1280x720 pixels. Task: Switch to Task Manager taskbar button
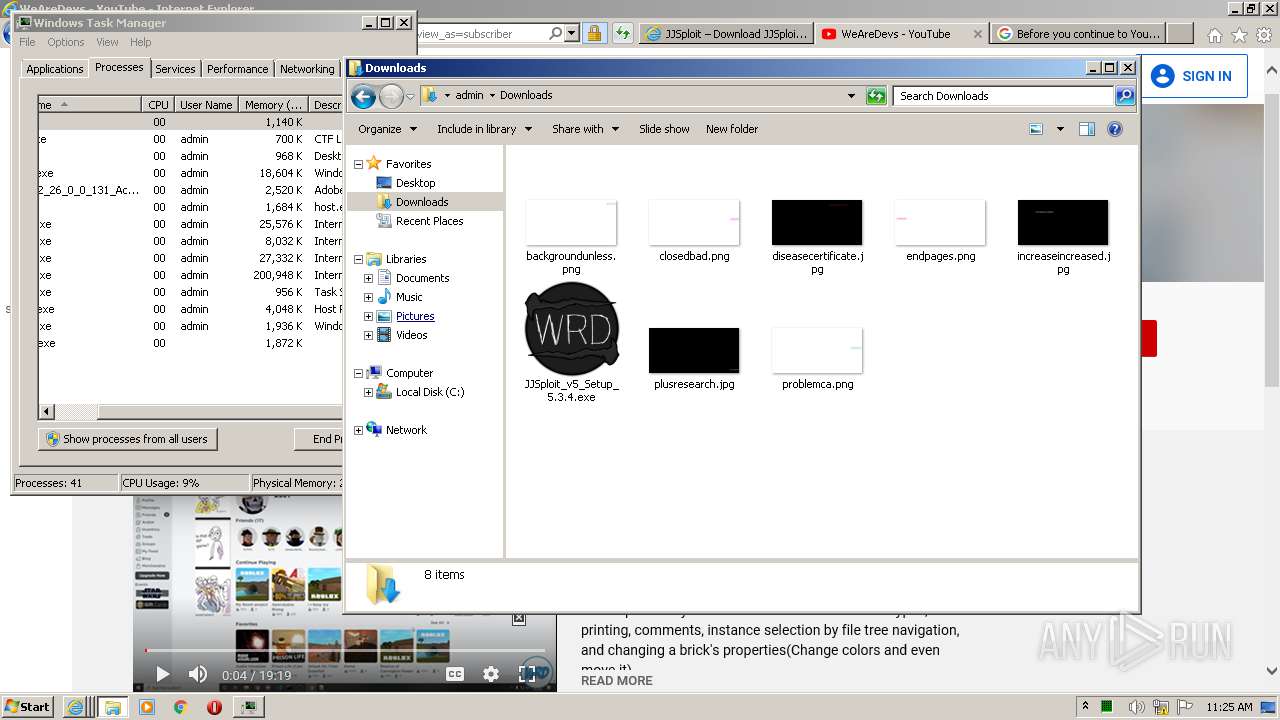point(249,707)
